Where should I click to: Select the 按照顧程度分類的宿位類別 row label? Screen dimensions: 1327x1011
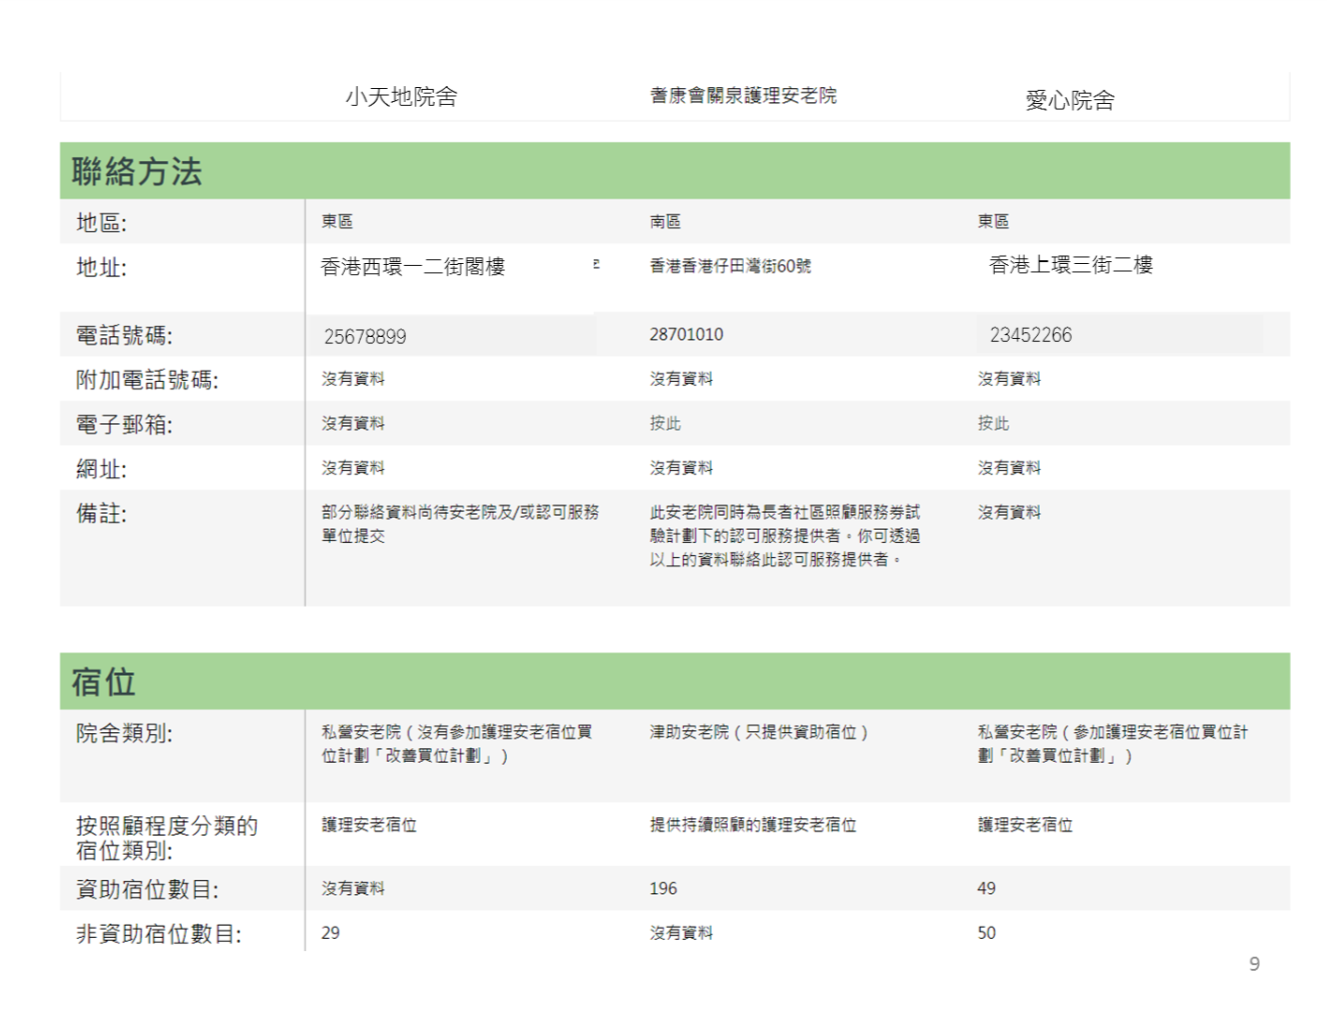point(167,838)
